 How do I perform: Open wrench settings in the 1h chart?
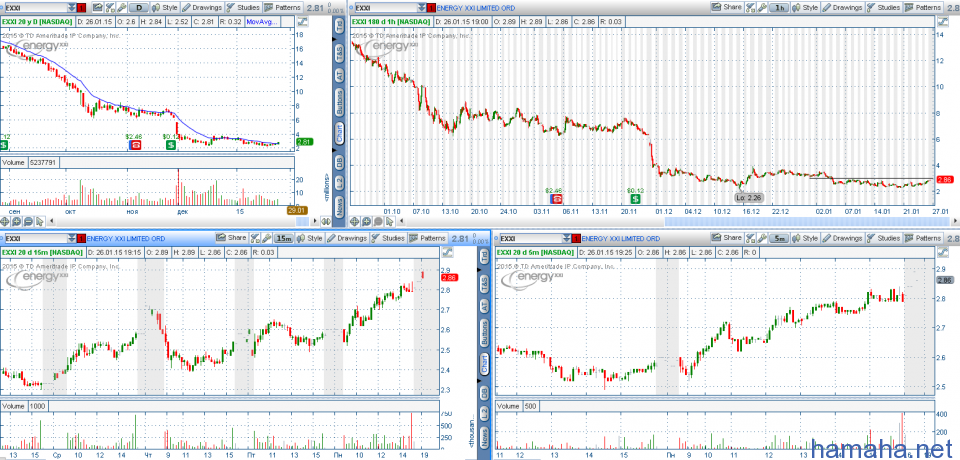click(762, 8)
